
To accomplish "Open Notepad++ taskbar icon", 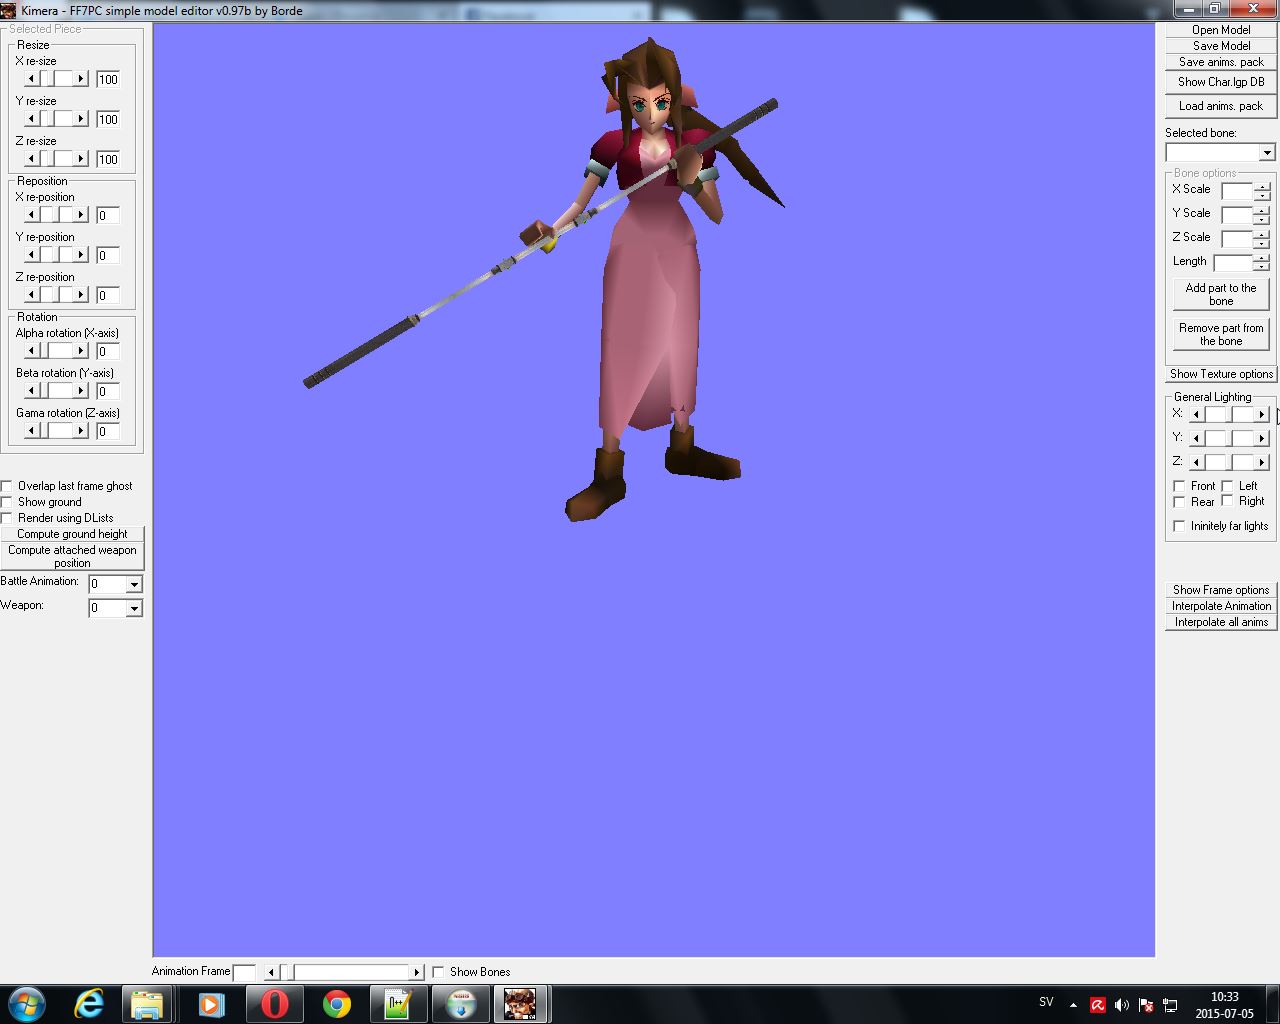I will coord(398,1004).
